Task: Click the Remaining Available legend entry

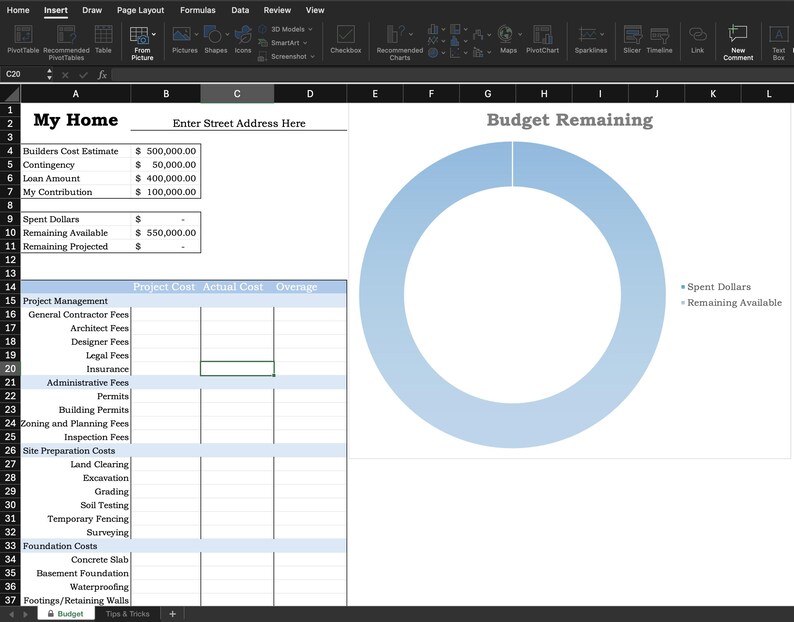Action: pyautogui.click(x=732, y=303)
